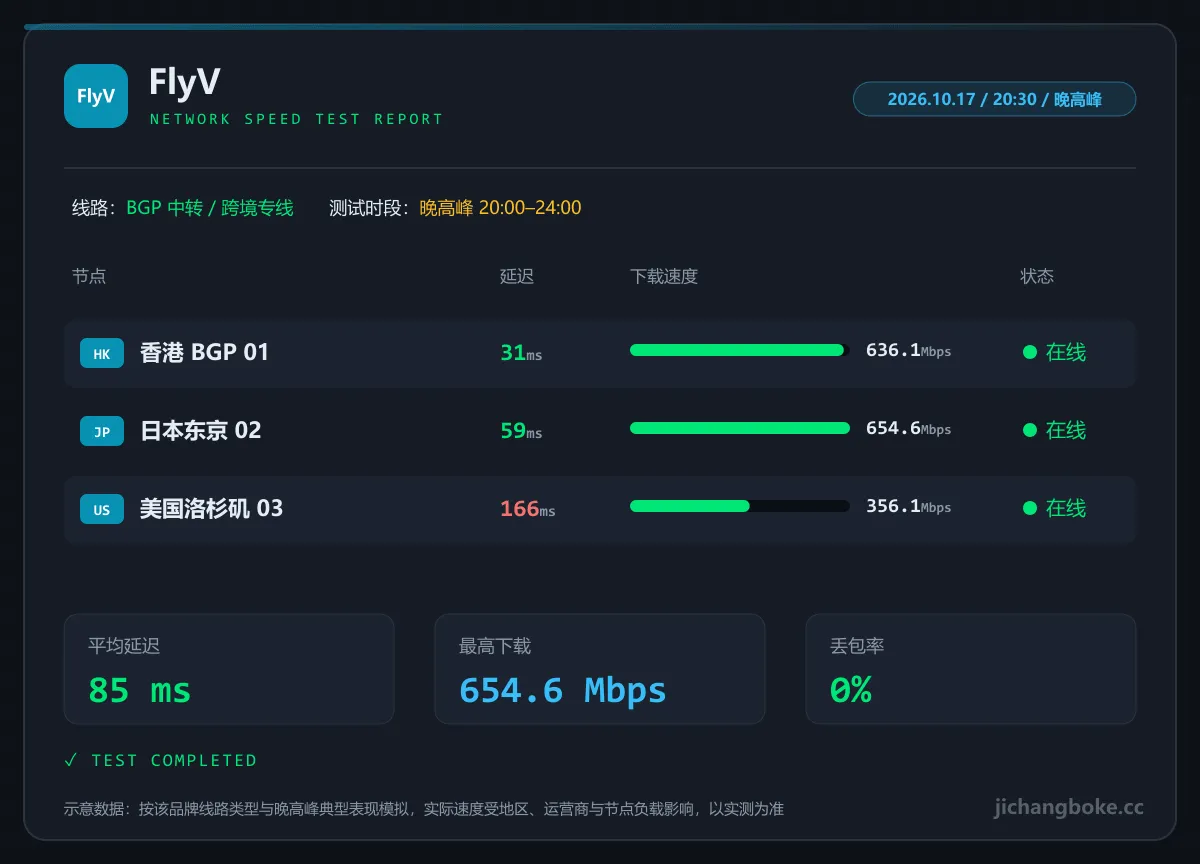Click the HK region badge

coord(102,353)
